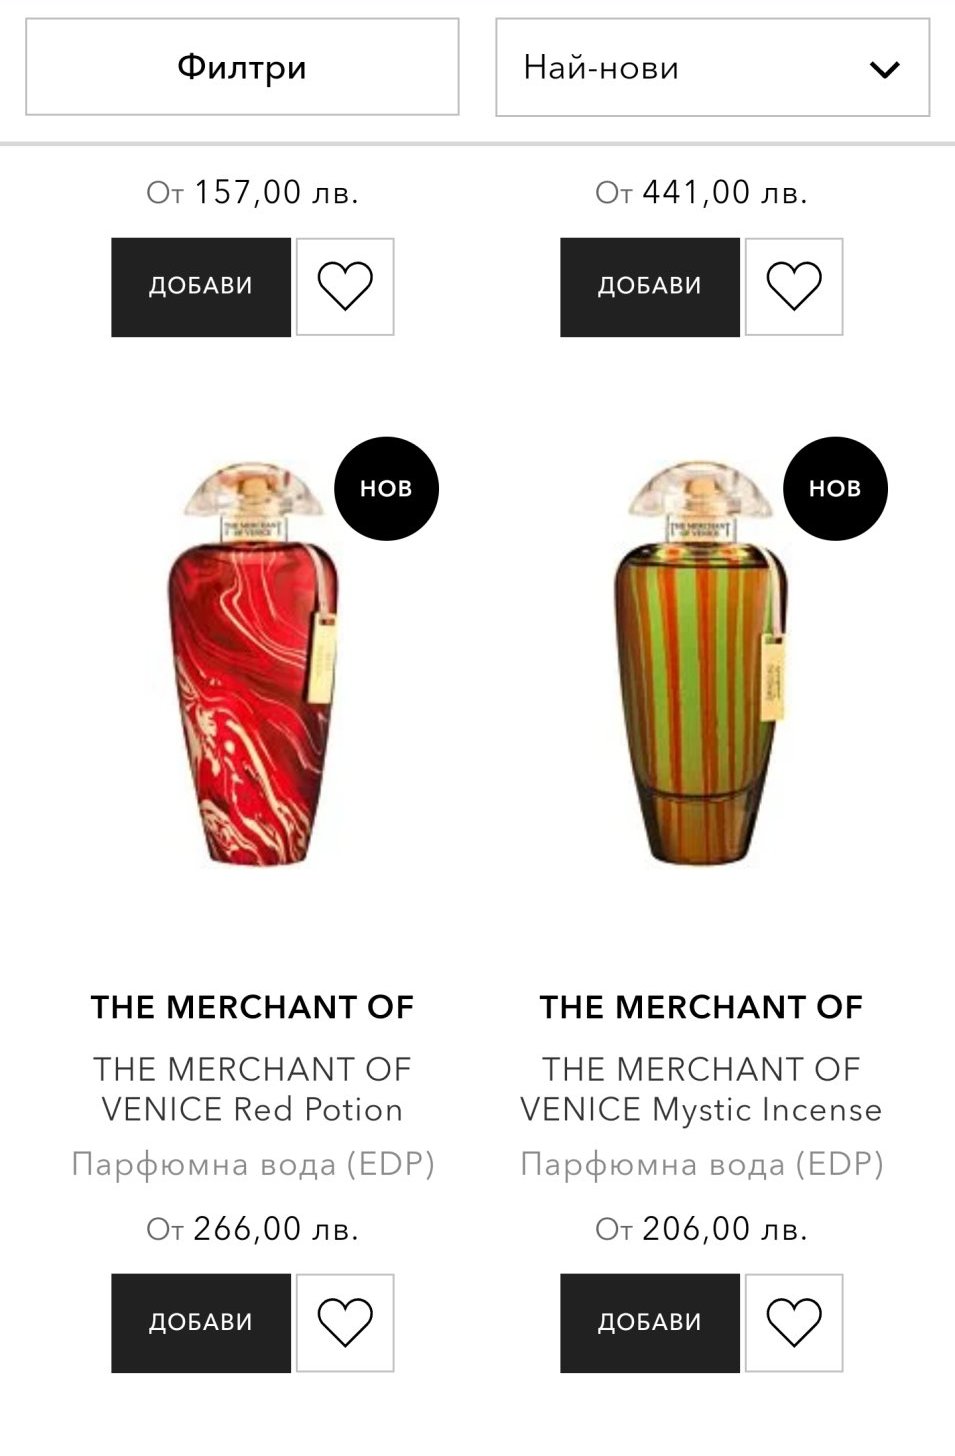955x1456 pixels.
Task: Click the НОВ badge on Mystic Incense
Action: (x=835, y=488)
